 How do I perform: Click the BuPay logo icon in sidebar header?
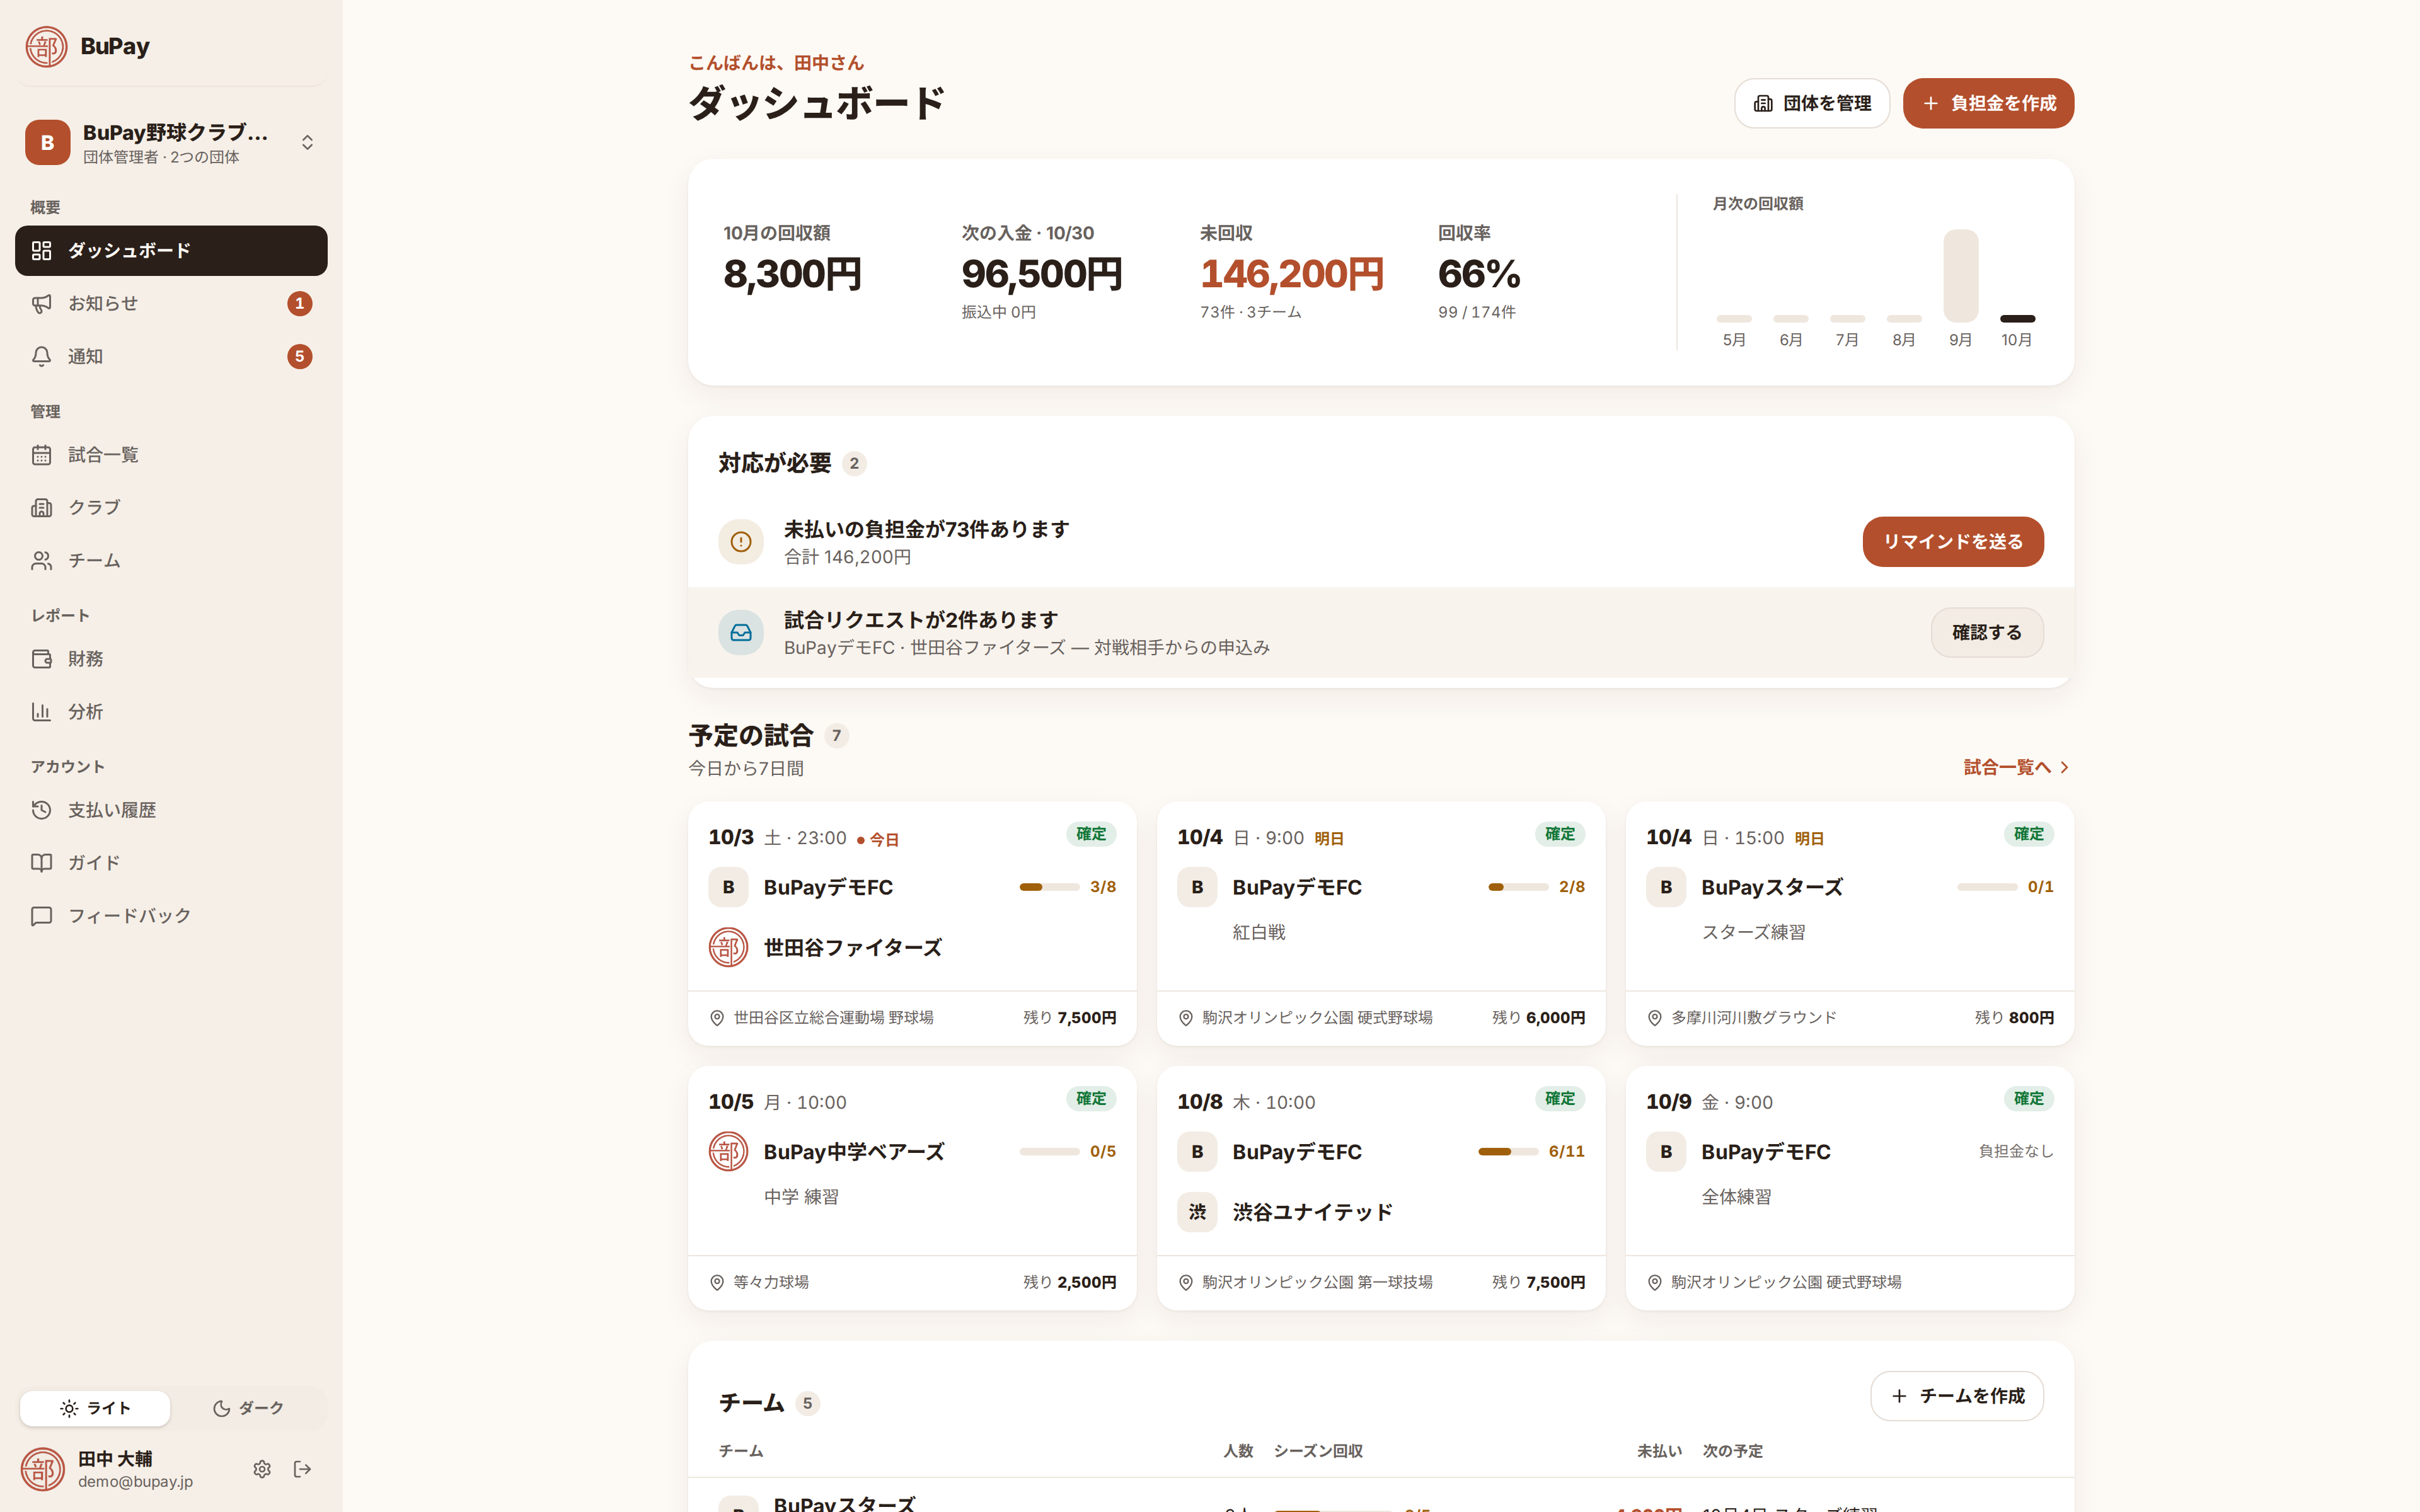[x=46, y=46]
